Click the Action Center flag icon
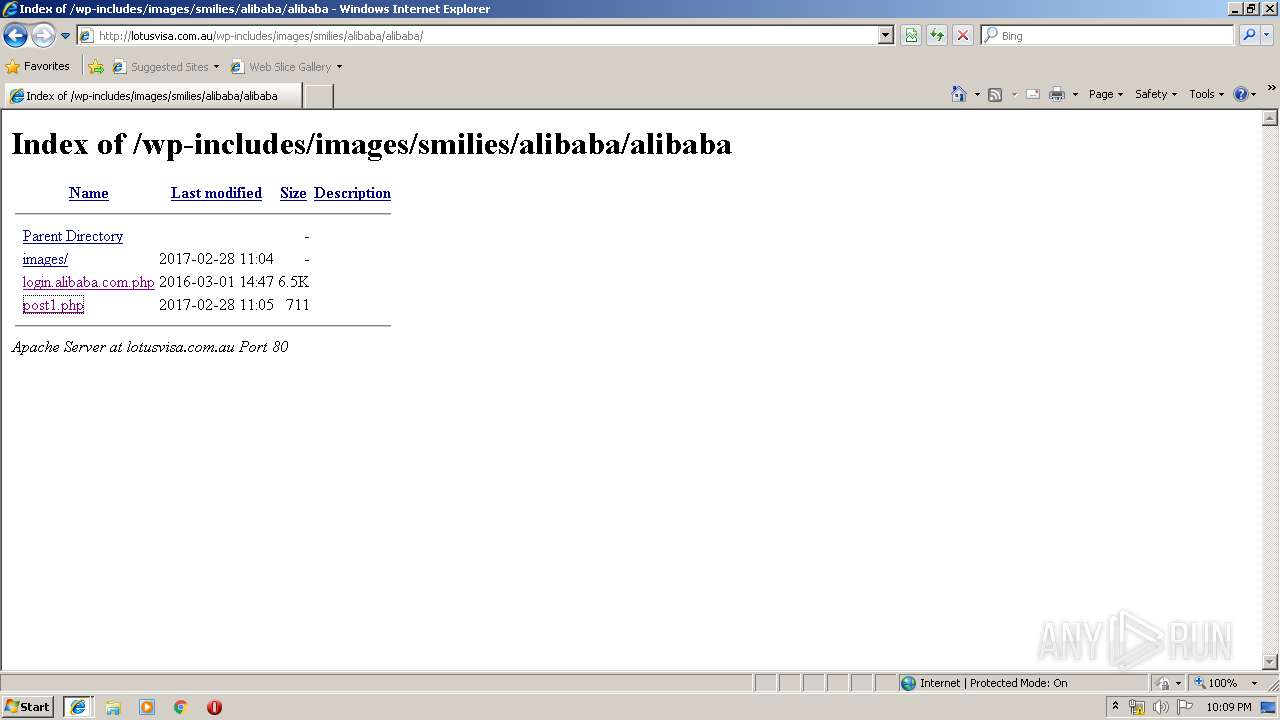The image size is (1280, 720). pyautogui.click(x=1185, y=707)
